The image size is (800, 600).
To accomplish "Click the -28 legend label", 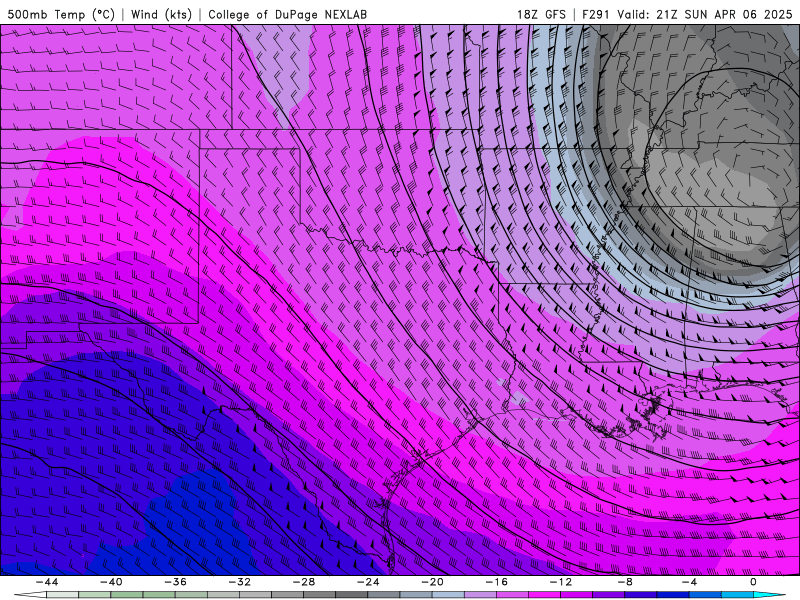I will (304, 582).
